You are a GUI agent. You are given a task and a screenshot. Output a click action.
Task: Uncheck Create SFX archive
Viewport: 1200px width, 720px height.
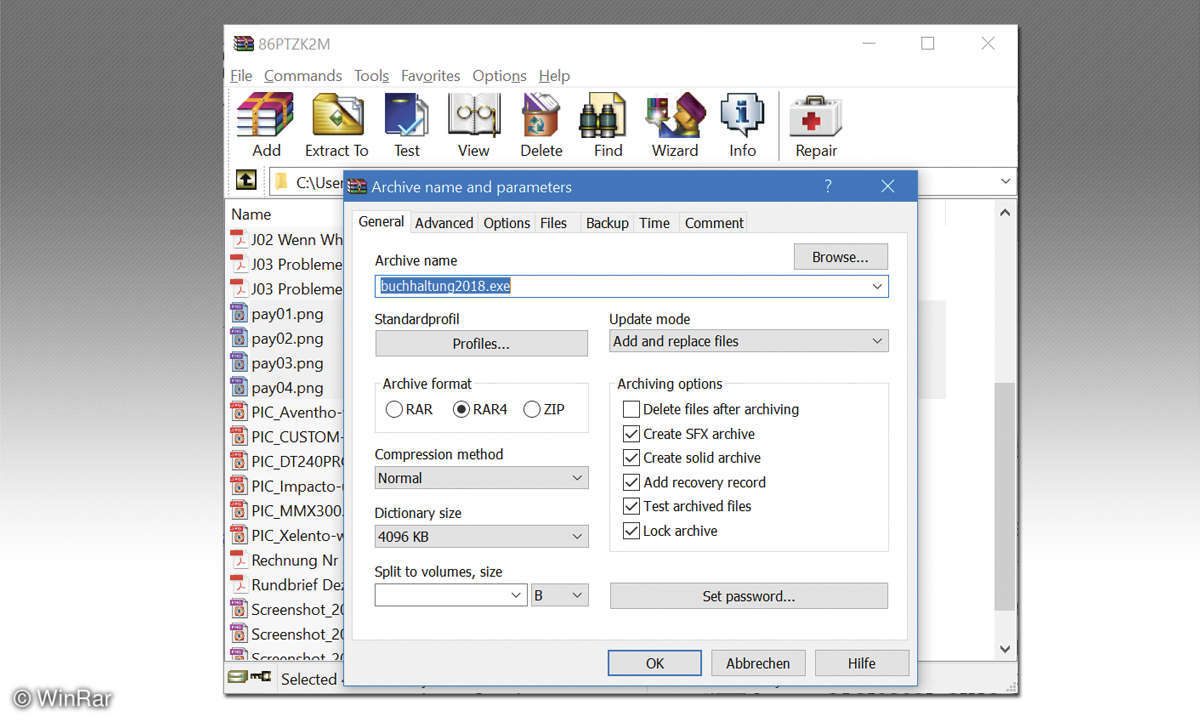[x=631, y=434]
